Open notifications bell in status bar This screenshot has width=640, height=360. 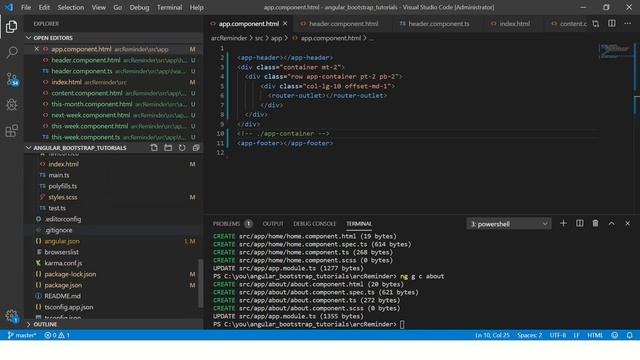pyautogui.click(x=629, y=335)
